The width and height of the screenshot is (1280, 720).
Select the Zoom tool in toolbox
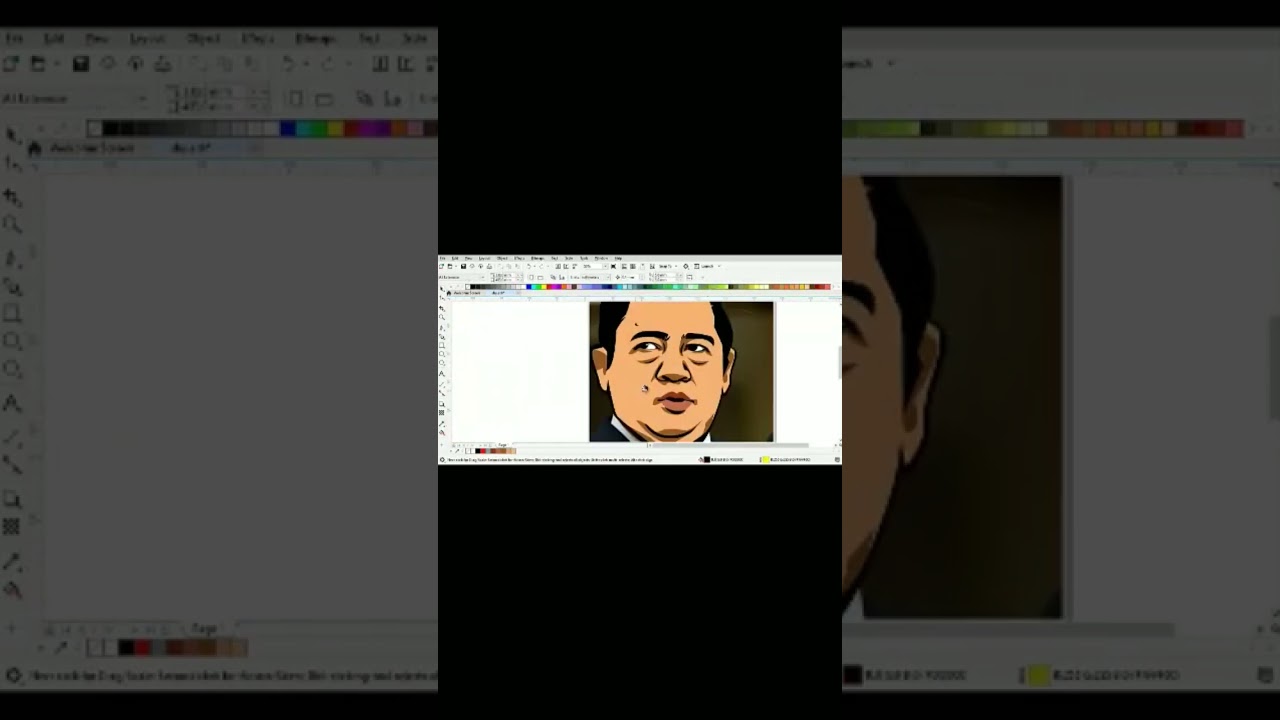[442, 317]
